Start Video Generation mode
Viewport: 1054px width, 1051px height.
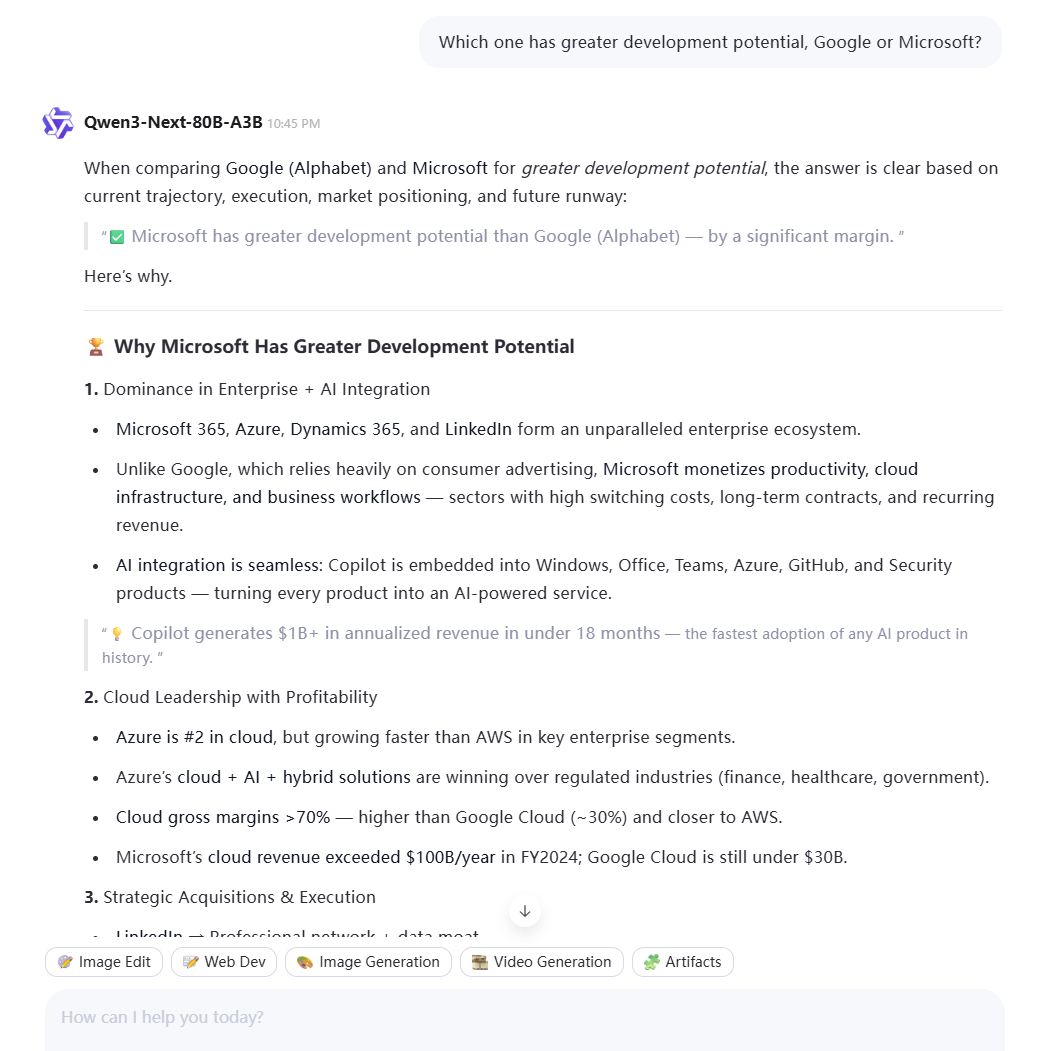[541, 962]
